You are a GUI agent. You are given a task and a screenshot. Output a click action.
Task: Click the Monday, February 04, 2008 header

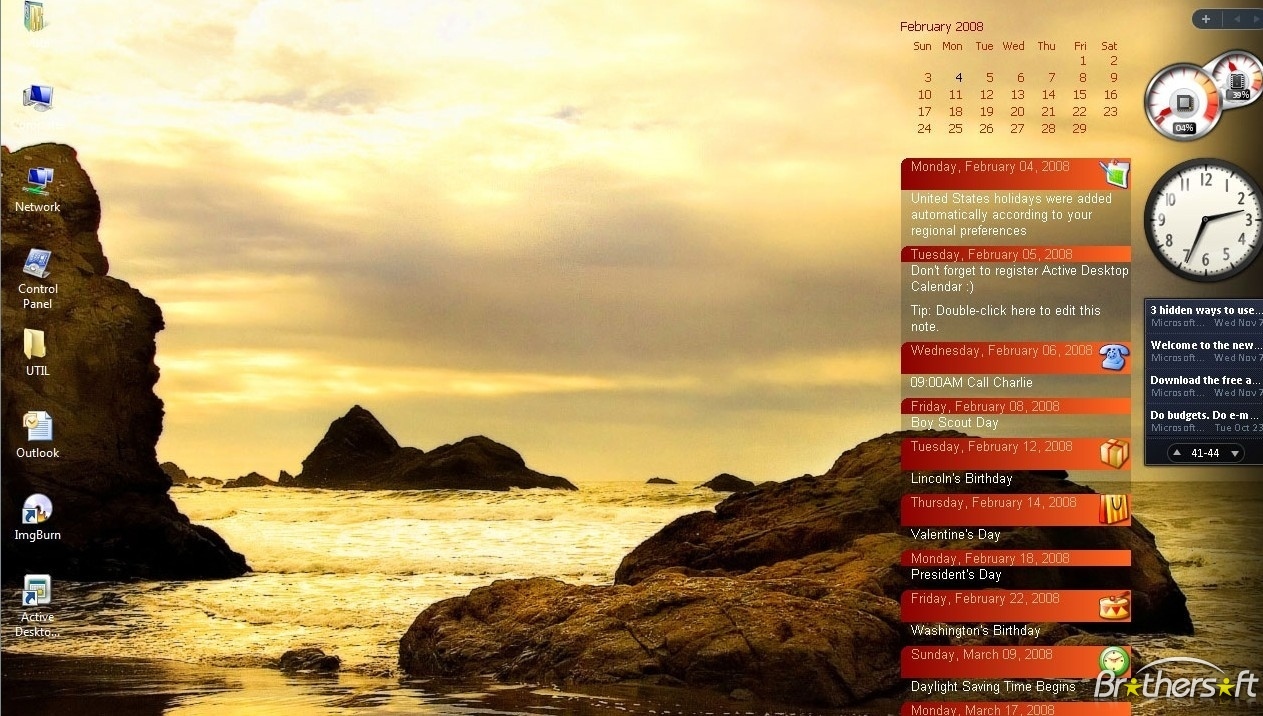tap(990, 167)
